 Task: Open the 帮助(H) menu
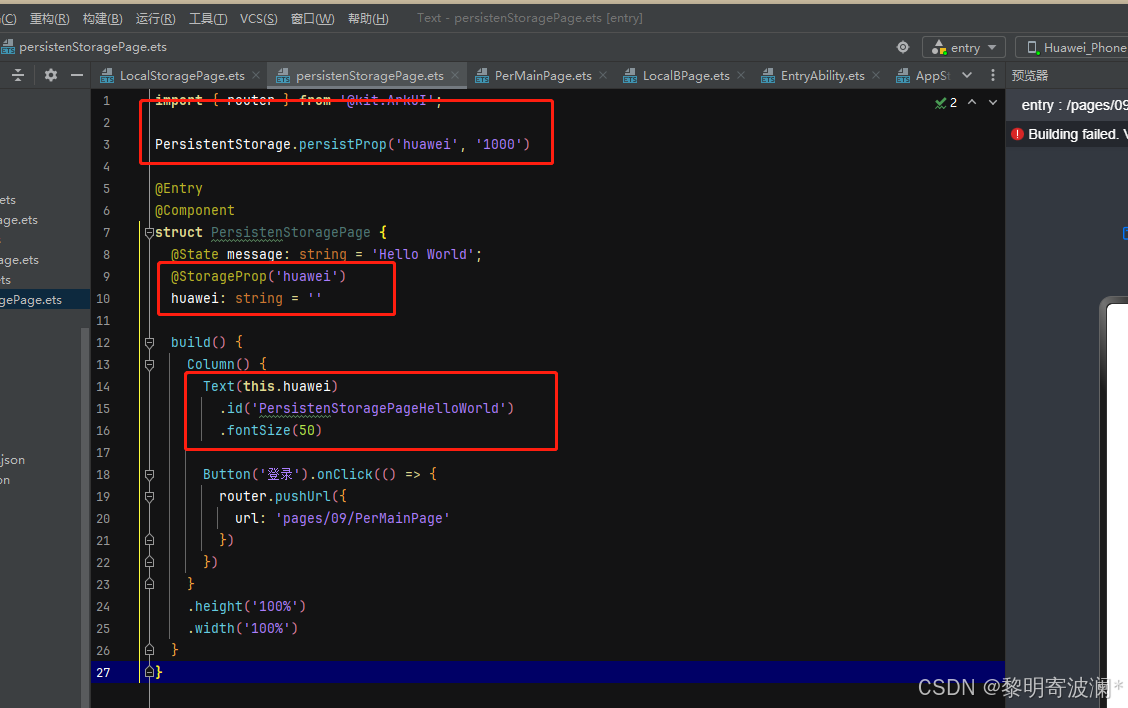[368, 18]
